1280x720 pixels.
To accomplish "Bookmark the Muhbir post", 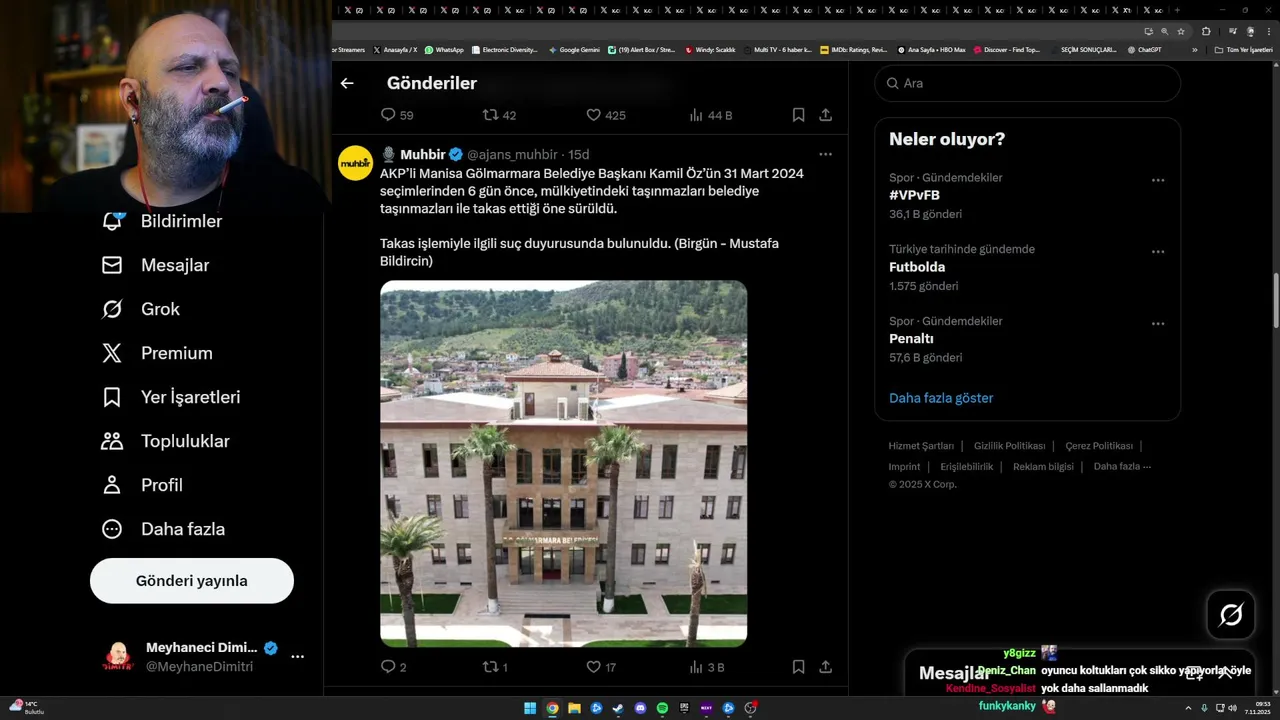I will pos(798,667).
